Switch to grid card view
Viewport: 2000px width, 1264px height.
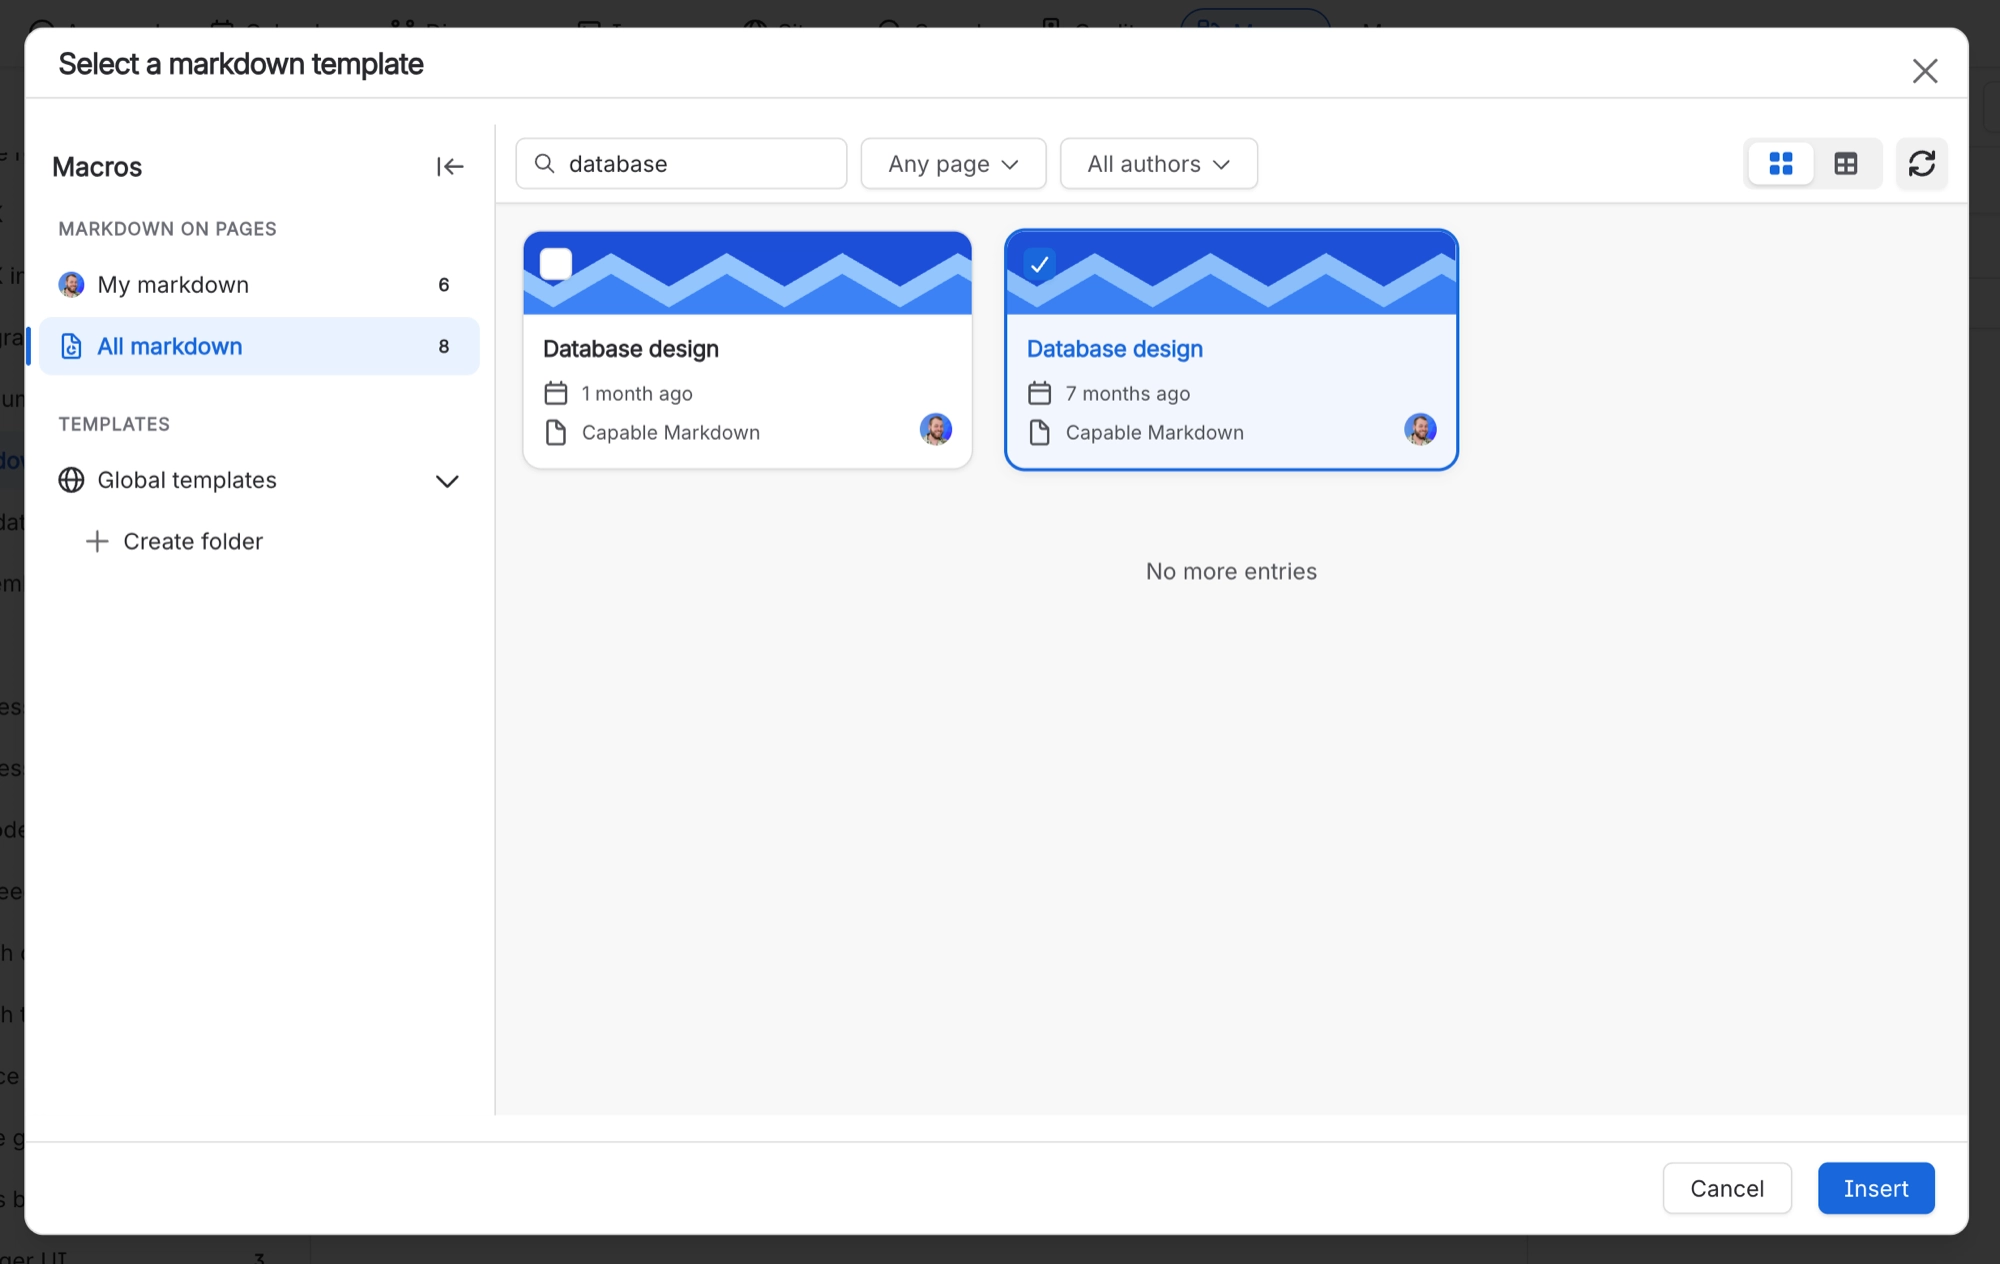pyautogui.click(x=1781, y=164)
